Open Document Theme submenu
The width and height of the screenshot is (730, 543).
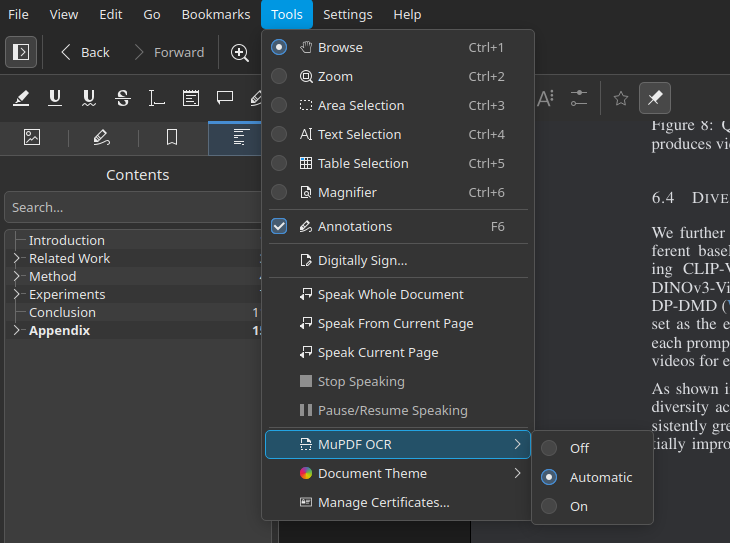[x=398, y=474]
